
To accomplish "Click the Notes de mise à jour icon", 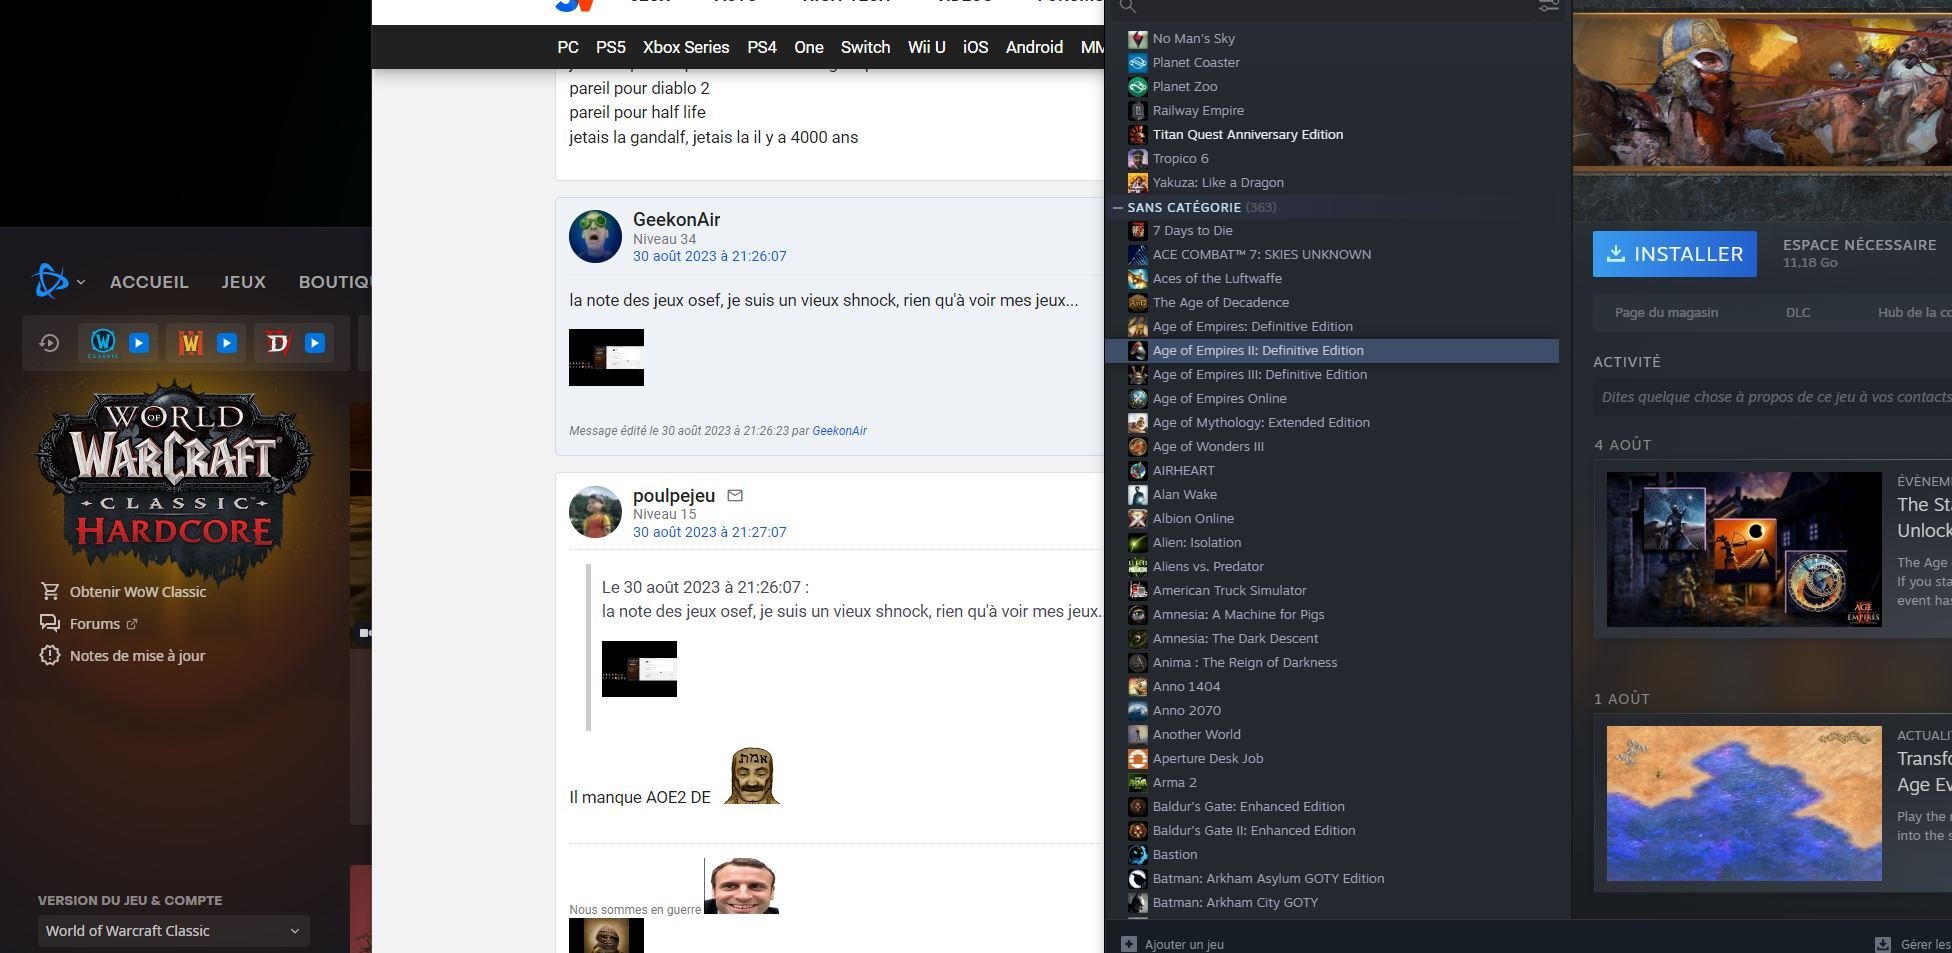I will pyautogui.click(x=50, y=655).
